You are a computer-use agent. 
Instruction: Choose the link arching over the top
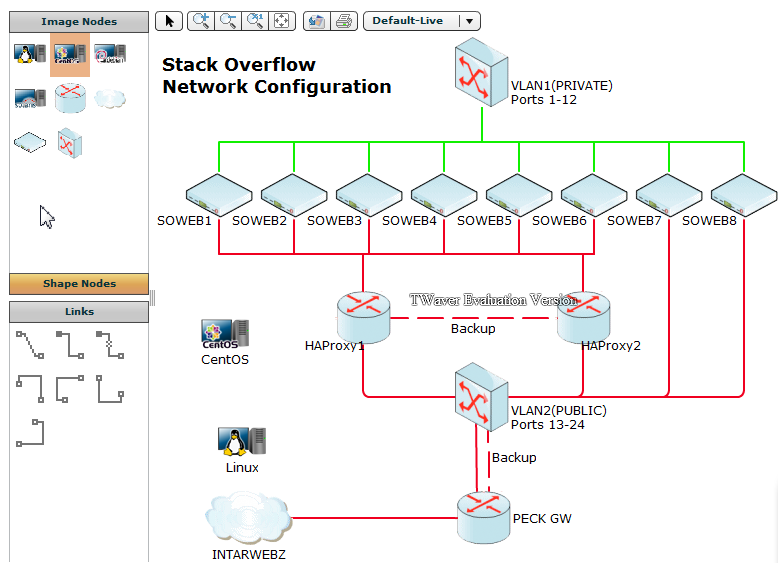point(30,389)
